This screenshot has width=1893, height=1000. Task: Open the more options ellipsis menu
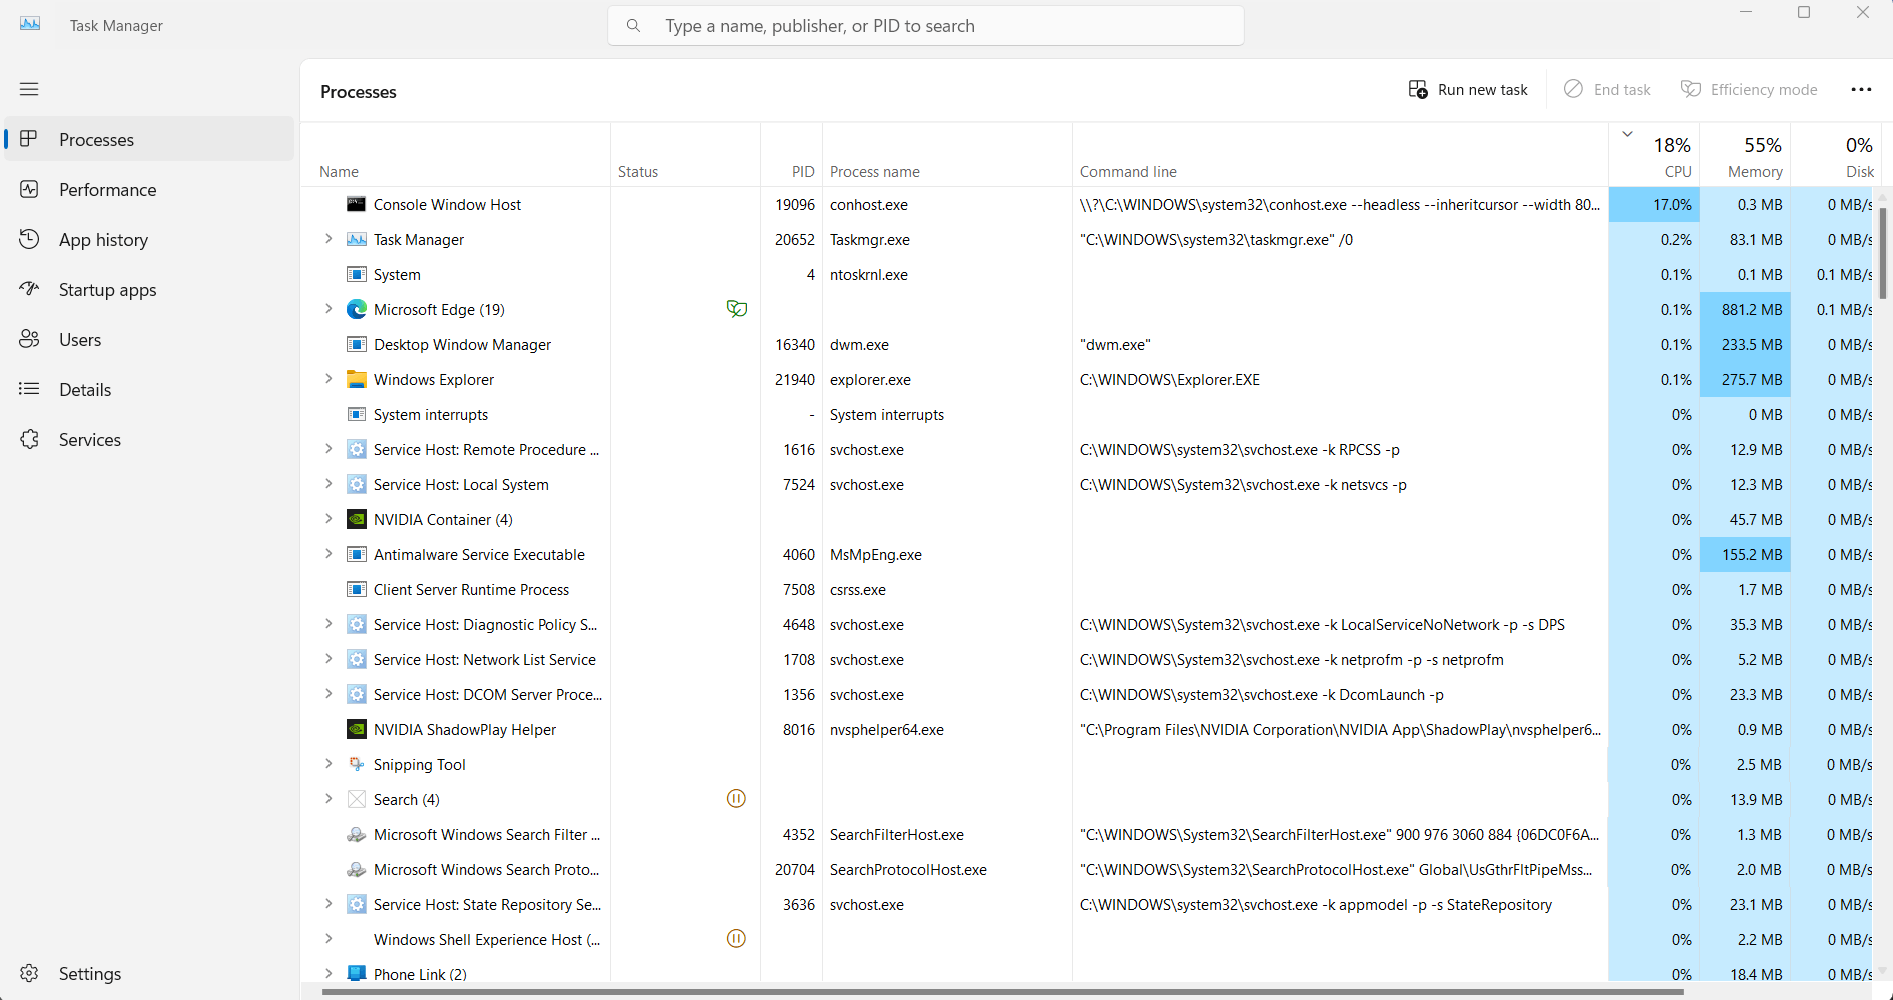[x=1861, y=90]
